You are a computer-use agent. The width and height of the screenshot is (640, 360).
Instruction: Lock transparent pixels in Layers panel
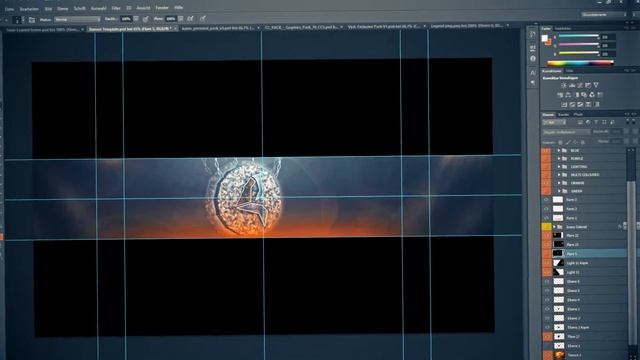point(560,142)
